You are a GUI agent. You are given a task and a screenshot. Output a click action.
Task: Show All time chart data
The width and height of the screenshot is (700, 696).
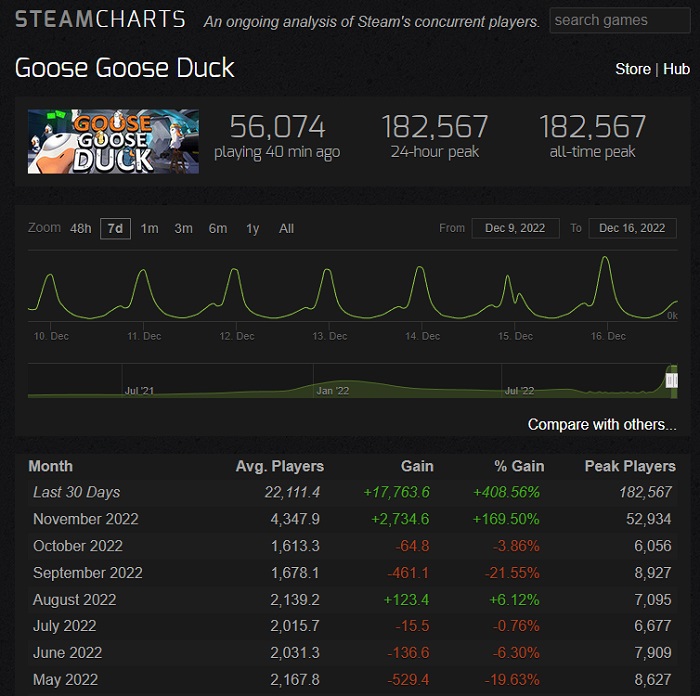(x=286, y=229)
